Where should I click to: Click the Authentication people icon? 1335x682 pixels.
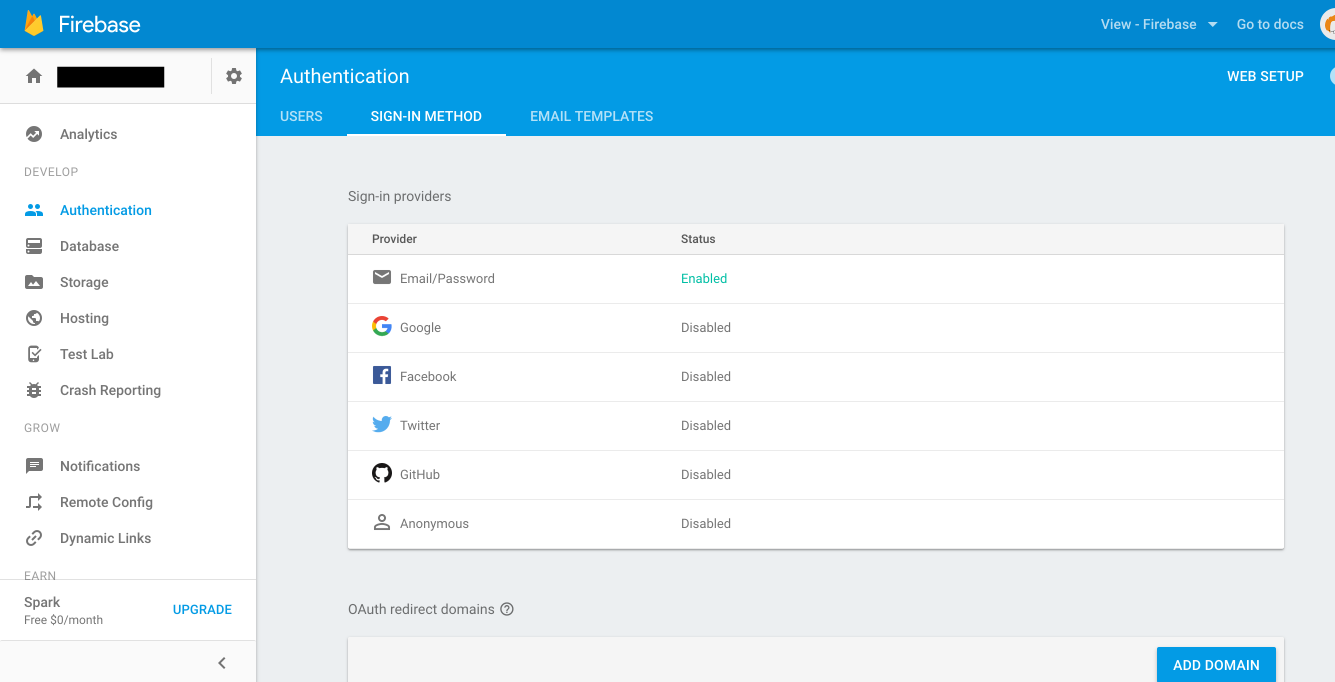[x=34, y=210]
